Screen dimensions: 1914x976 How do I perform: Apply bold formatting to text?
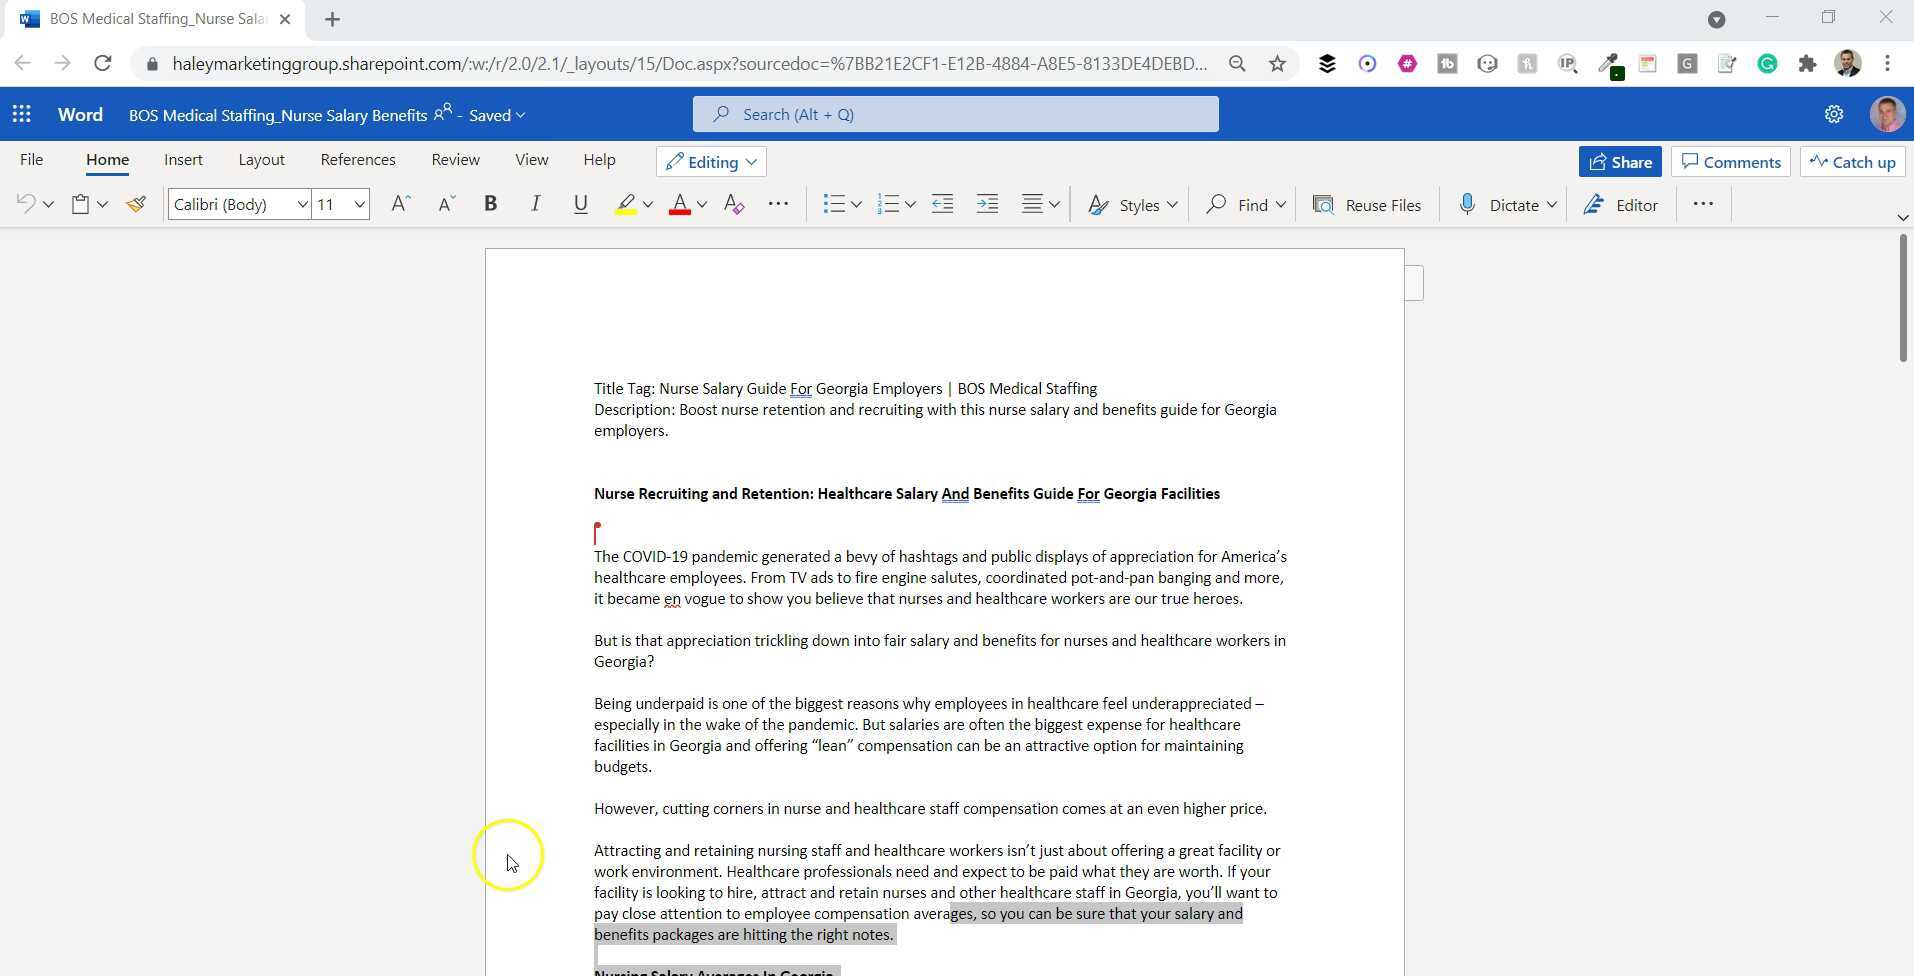[490, 204]
